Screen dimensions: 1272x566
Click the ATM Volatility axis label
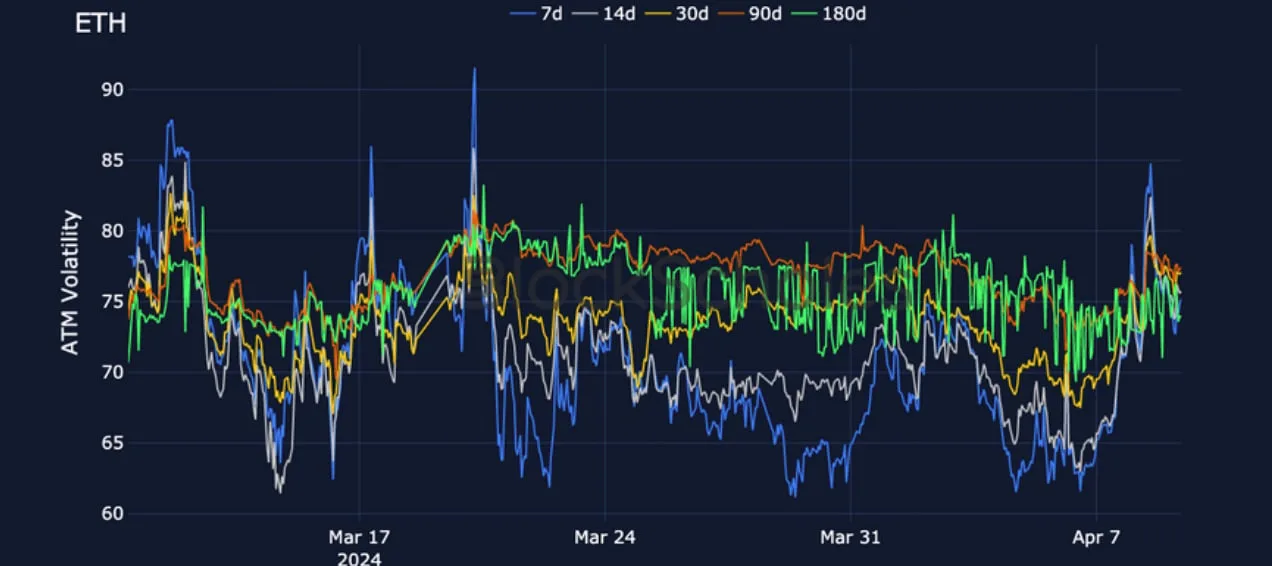tap(70, 282)
